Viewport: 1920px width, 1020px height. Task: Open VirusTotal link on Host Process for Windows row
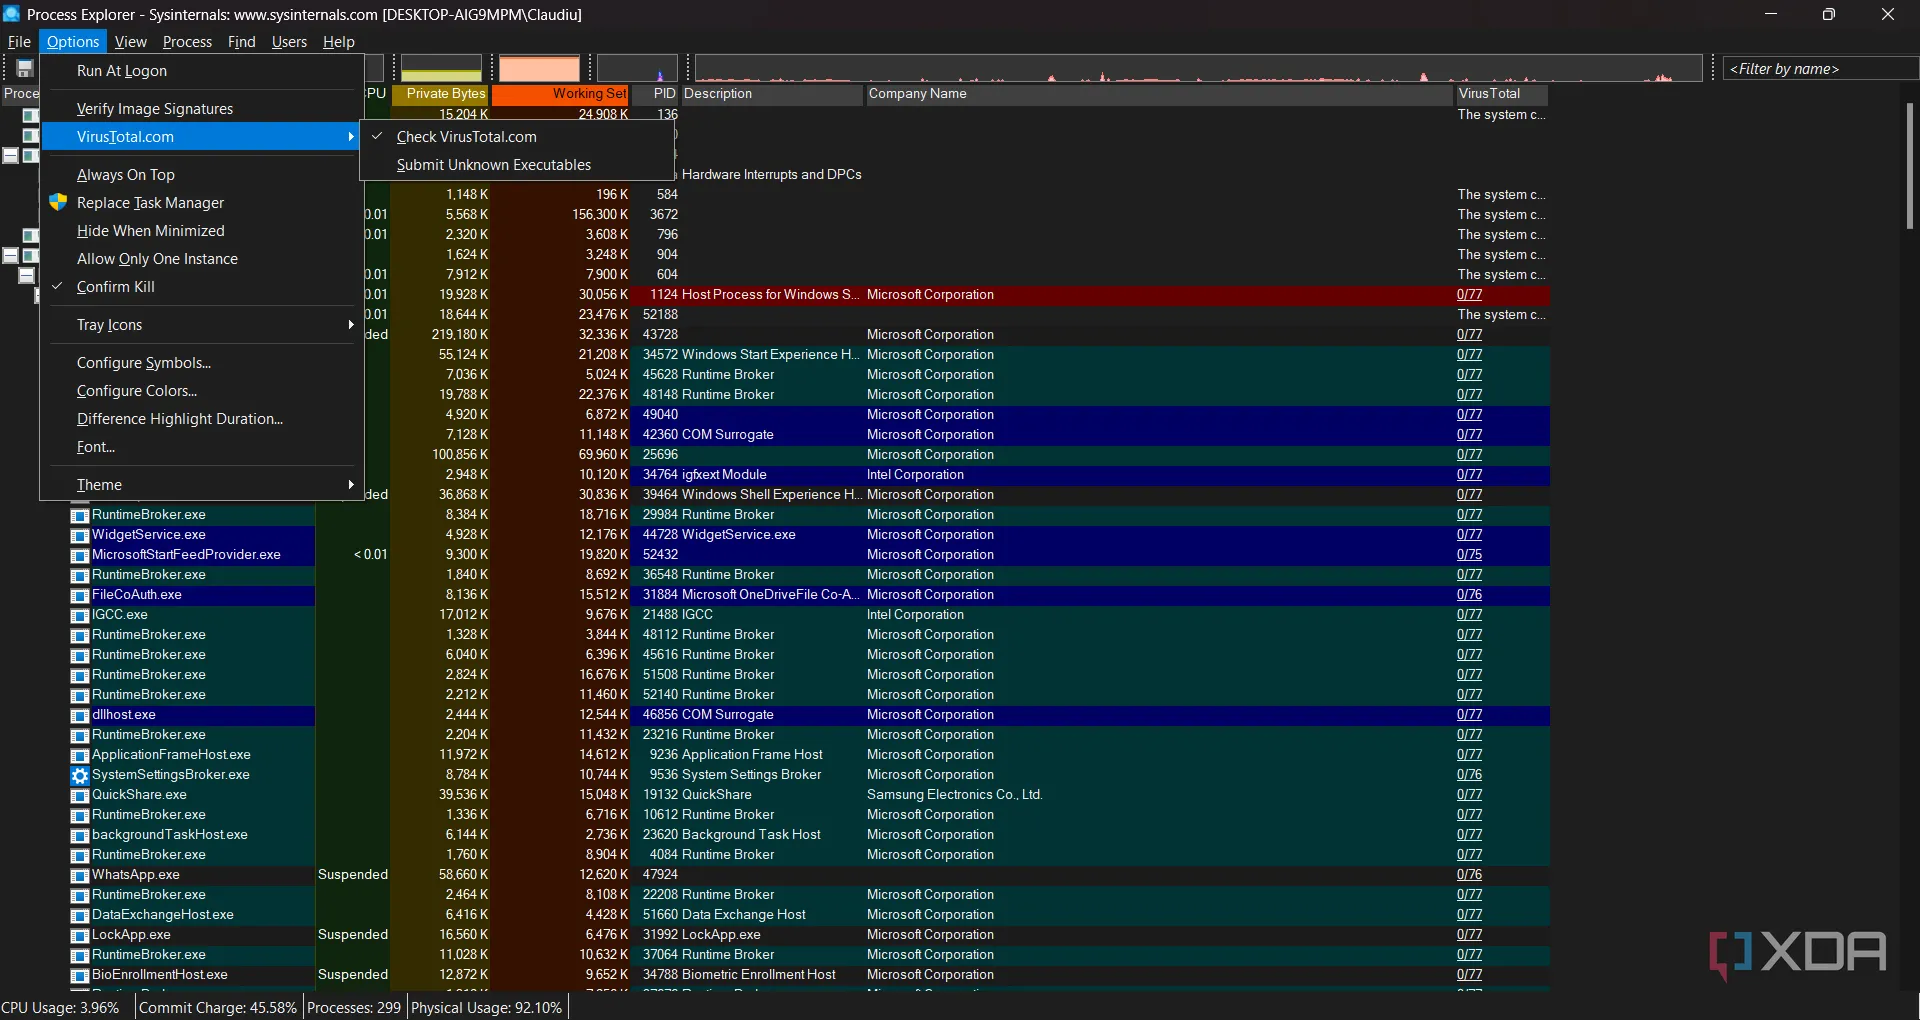click(1469, 295)
